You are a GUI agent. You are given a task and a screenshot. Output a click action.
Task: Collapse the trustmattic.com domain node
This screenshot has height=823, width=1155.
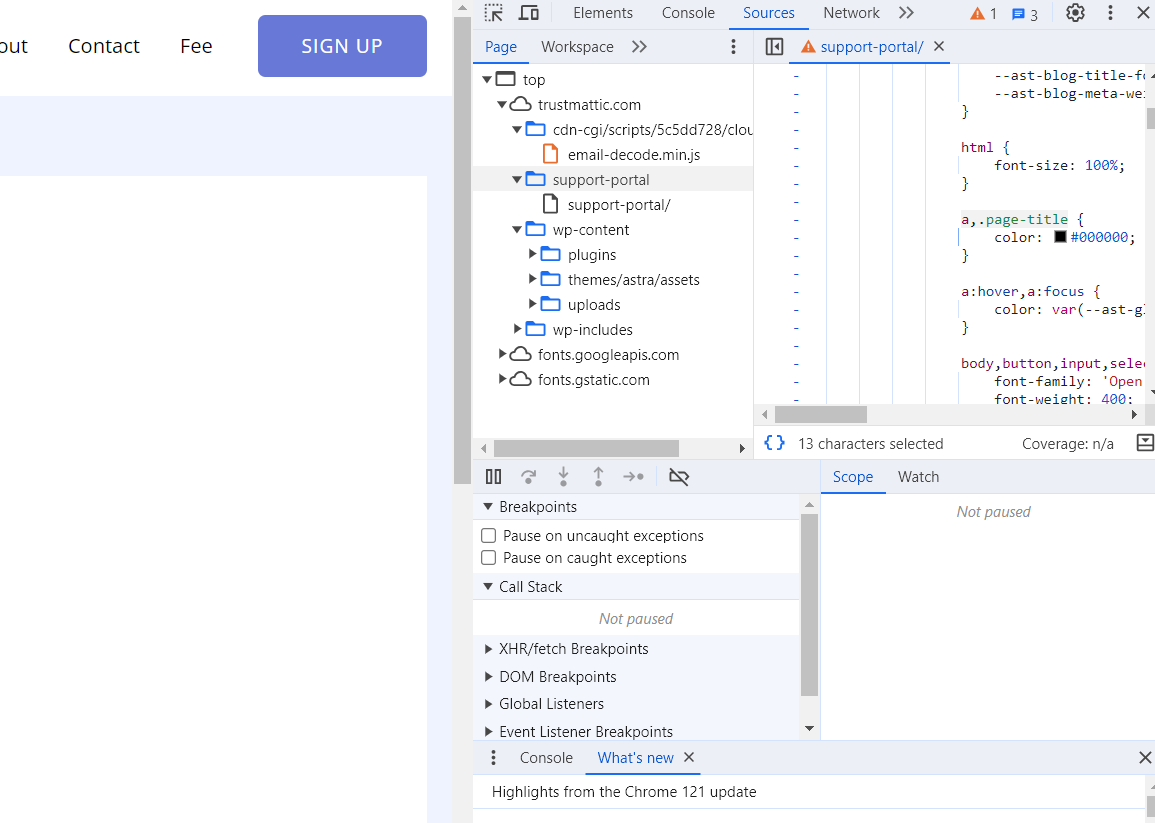(502, 104)
